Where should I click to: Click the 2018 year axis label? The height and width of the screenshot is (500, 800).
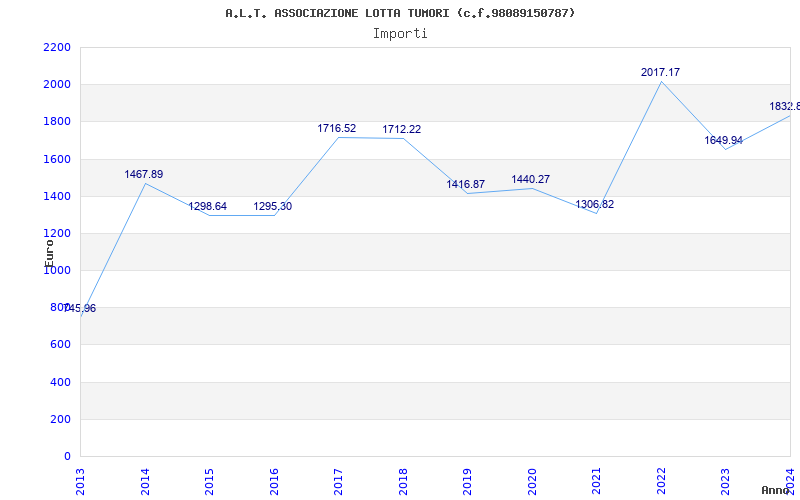coord(403,482)
